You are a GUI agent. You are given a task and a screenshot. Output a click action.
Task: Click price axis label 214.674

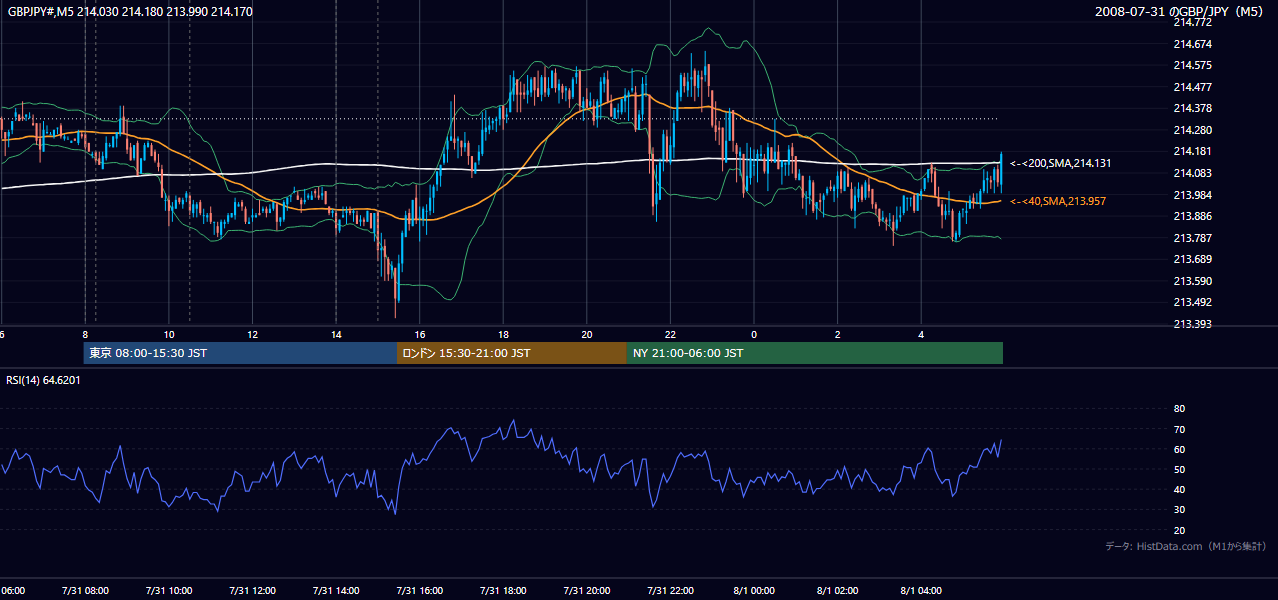tap(1192, 44)
